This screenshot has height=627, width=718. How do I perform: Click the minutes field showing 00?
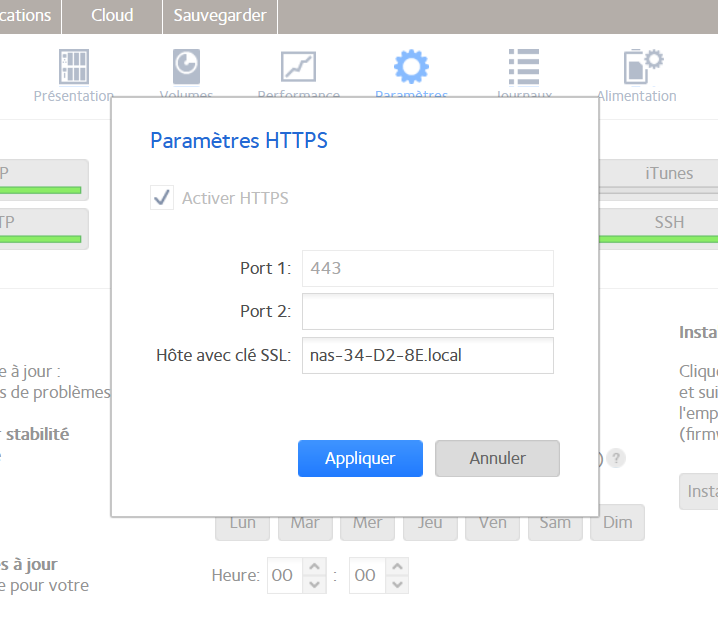click(367, 575)
